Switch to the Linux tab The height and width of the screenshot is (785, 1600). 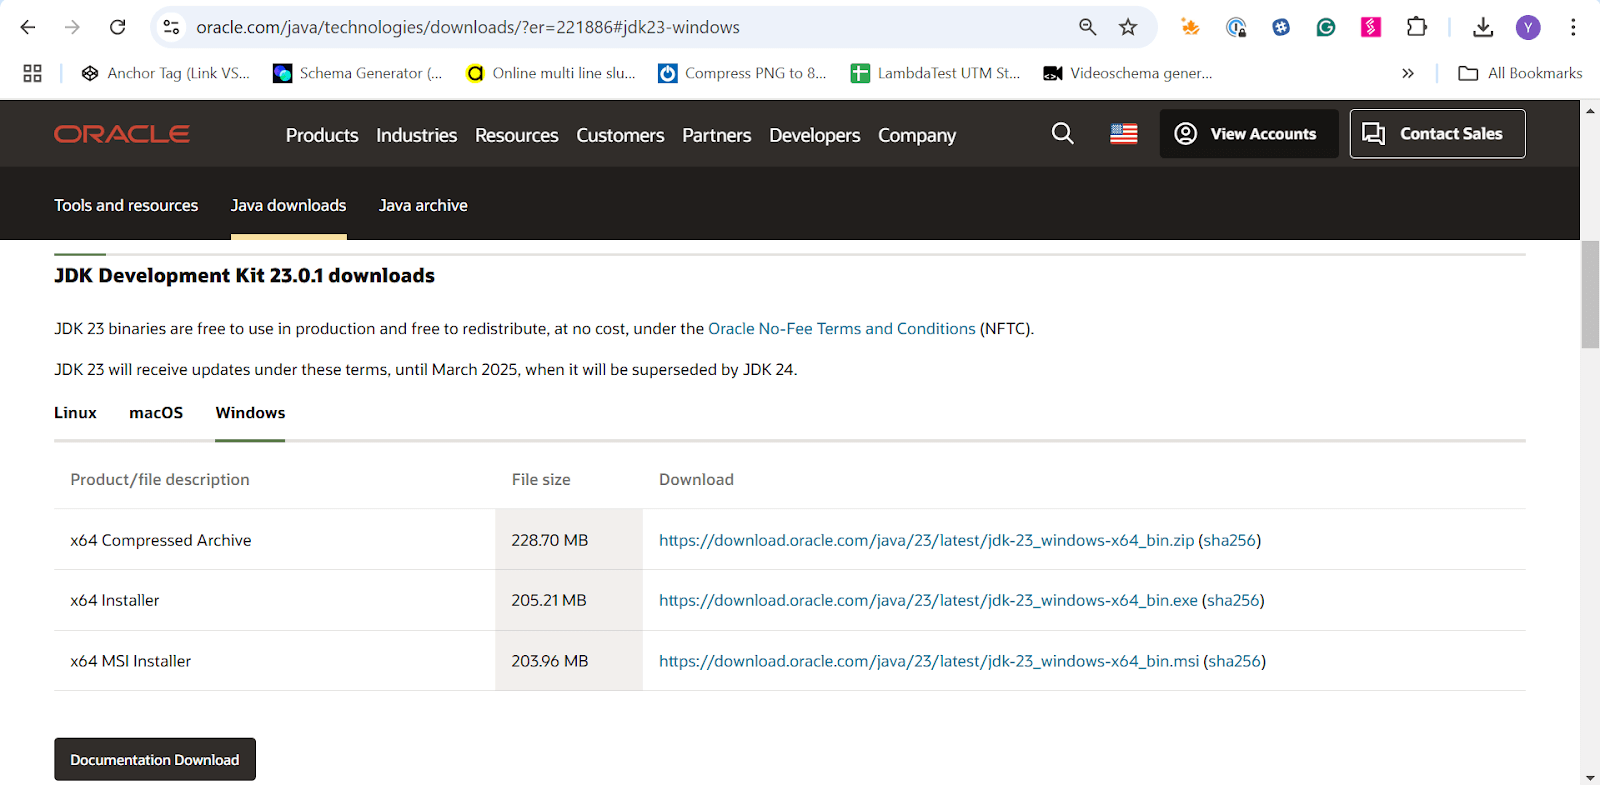75,413
